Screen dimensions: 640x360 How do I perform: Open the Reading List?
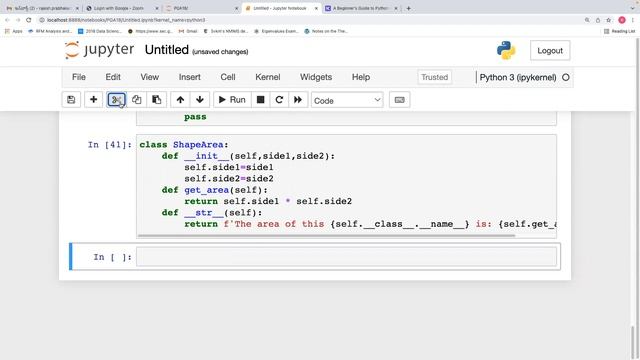(620, 31)
